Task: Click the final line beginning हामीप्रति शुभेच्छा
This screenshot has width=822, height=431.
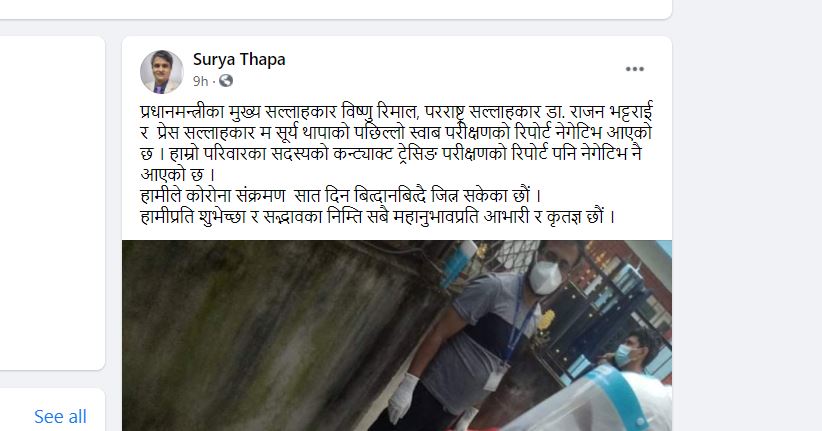Action: [x=378, y=216]
